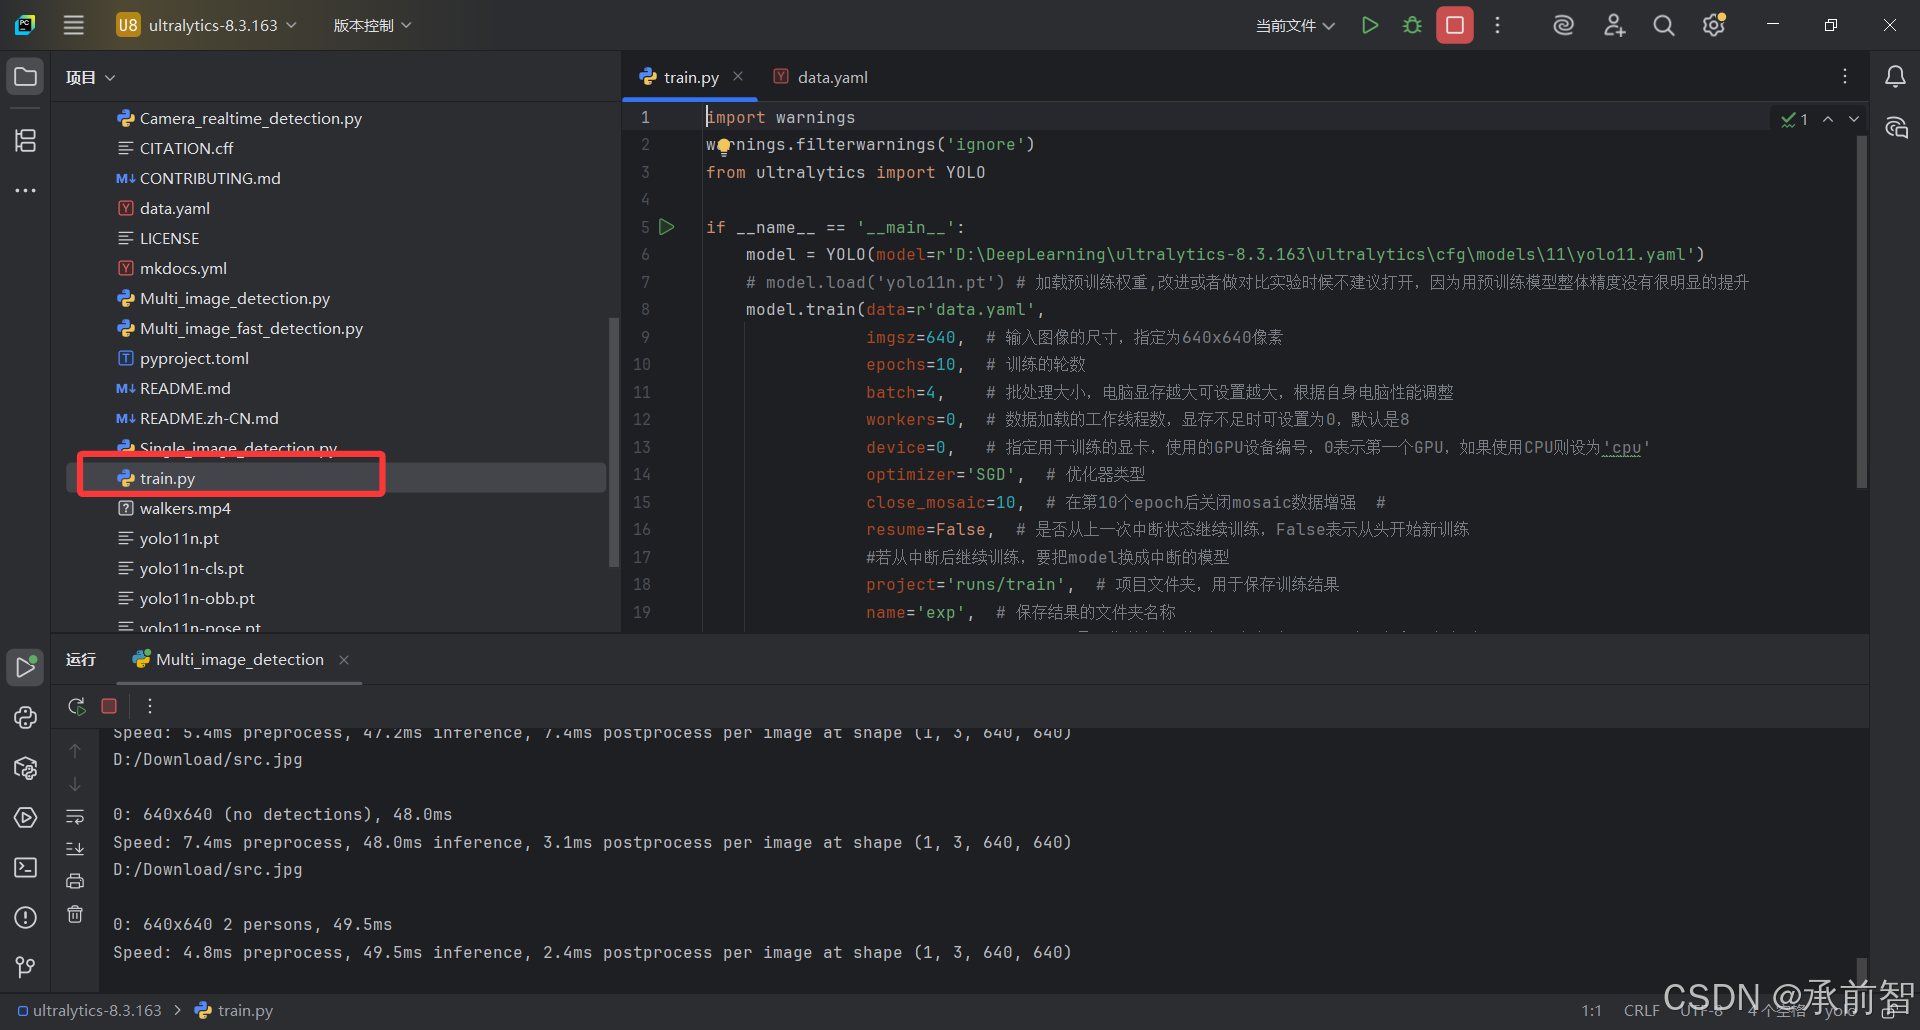Open the code with me account icon
Image resolution: width=1920 pixels, height=1030 pixels.
pyautogui.click(x=1614, y=25)
